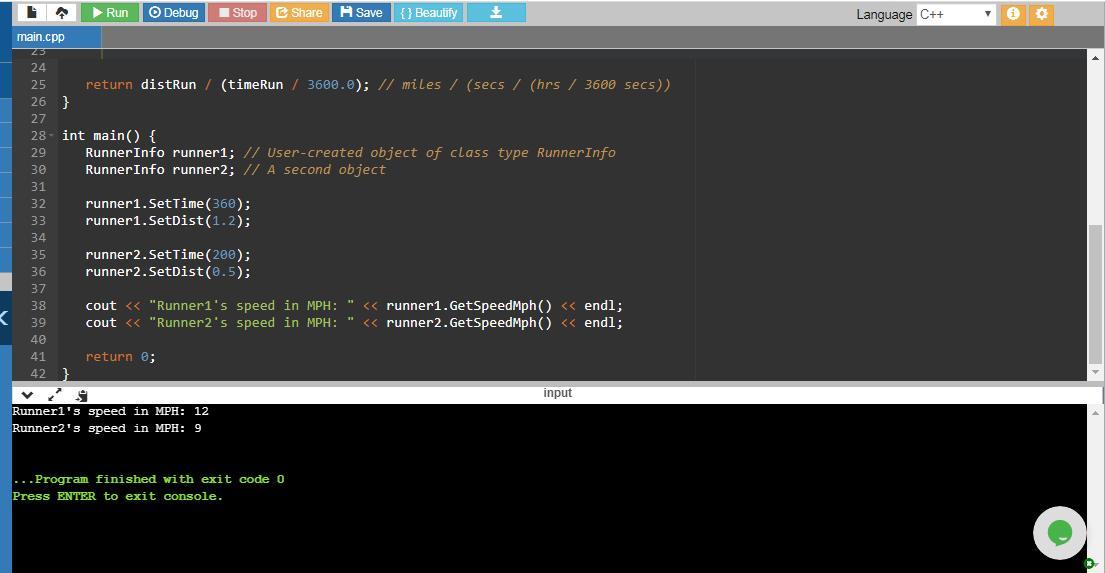The image size is (1105, 573).
Task: Click the comment "// A second object"
Action: 314,169
